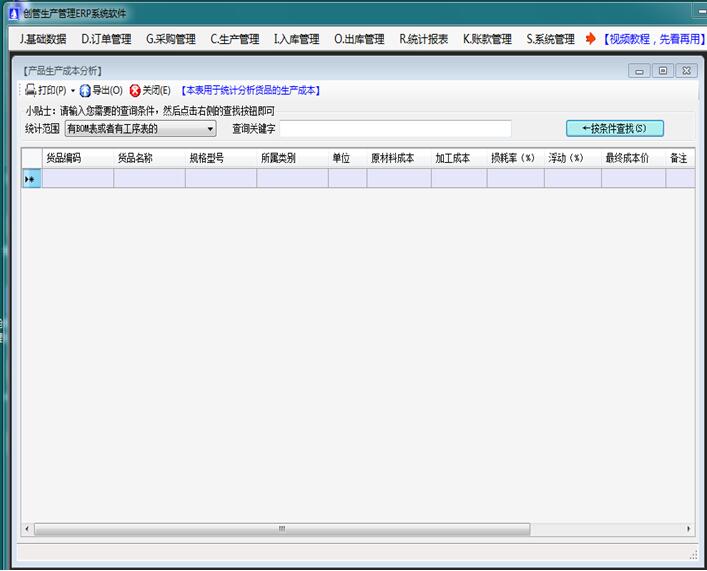This screenshot has height=571, width=707.
Task: Open the 视频教程,先看再用 link
Action: tap(652, 39)
